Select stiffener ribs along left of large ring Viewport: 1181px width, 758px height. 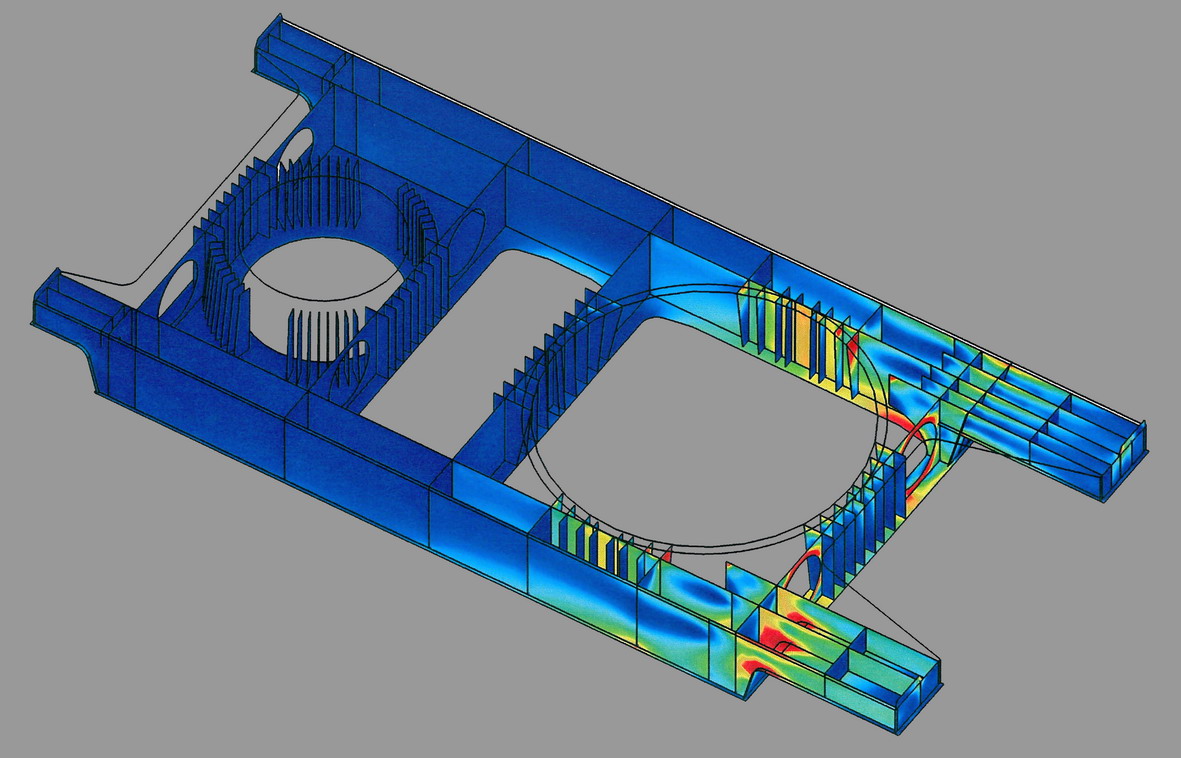click(x=550, y=350)
